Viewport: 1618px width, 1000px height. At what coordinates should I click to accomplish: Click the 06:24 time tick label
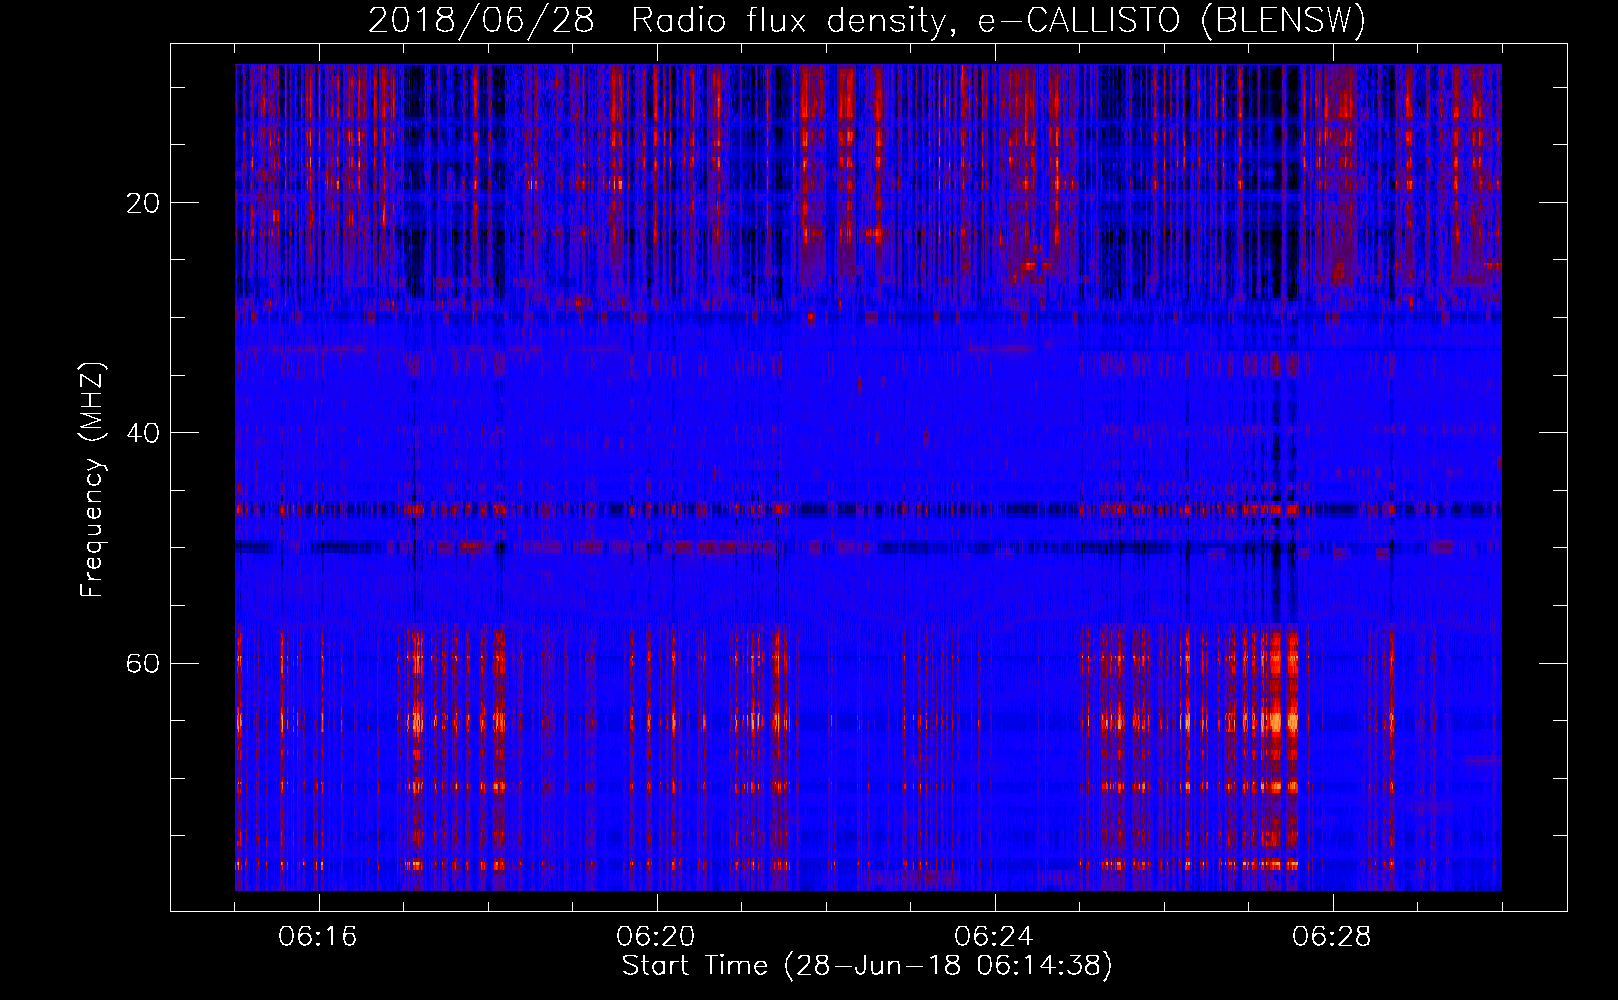click(x=995, y=937)
